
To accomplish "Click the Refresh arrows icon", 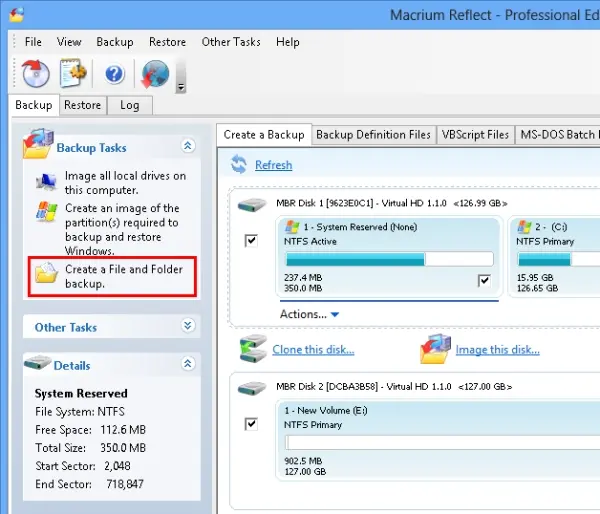I will tap(239, 164).
